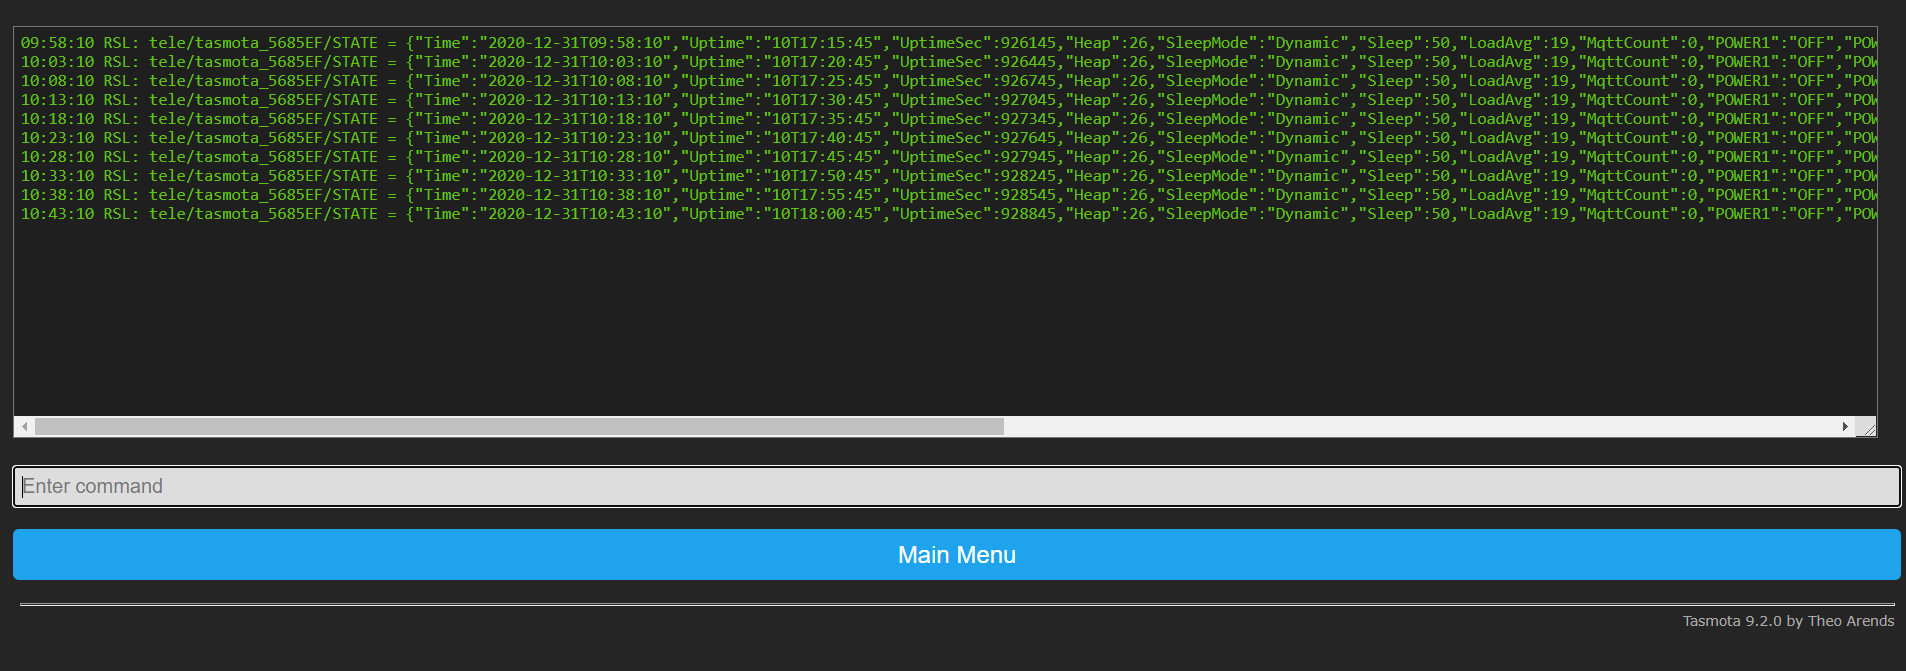Click the 10:13:10 log entry's Uptime value
The height and width of the screenshot is (671, 1906).
tap(822, 100)
